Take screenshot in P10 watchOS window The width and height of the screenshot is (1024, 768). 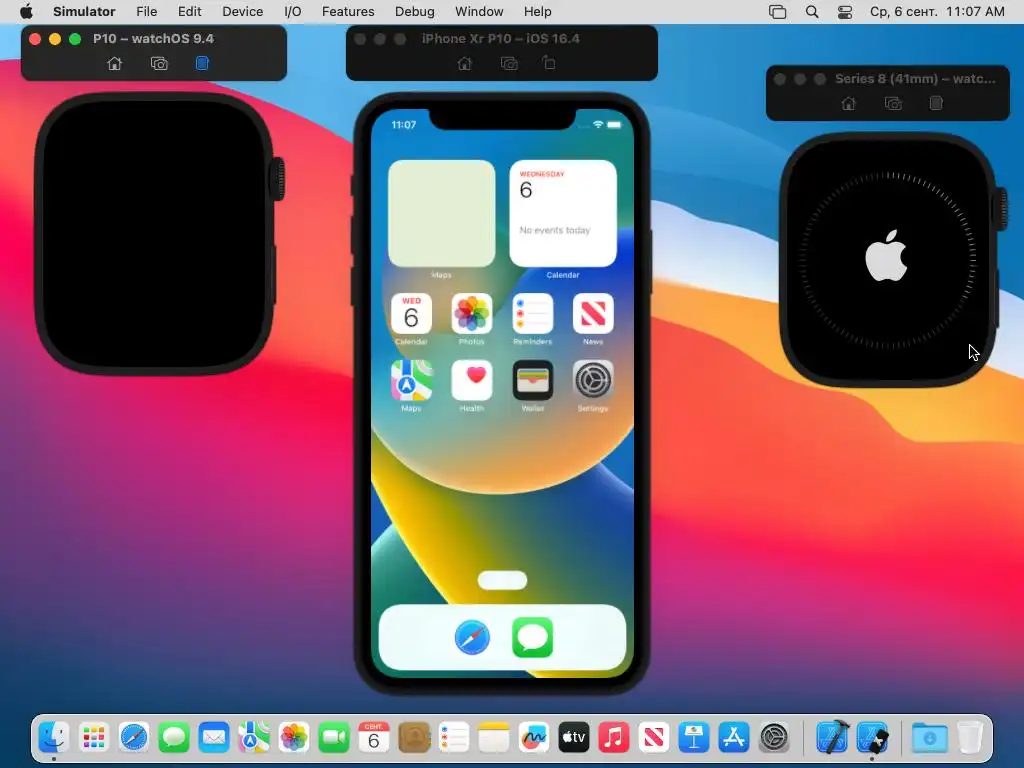point(159,63)
